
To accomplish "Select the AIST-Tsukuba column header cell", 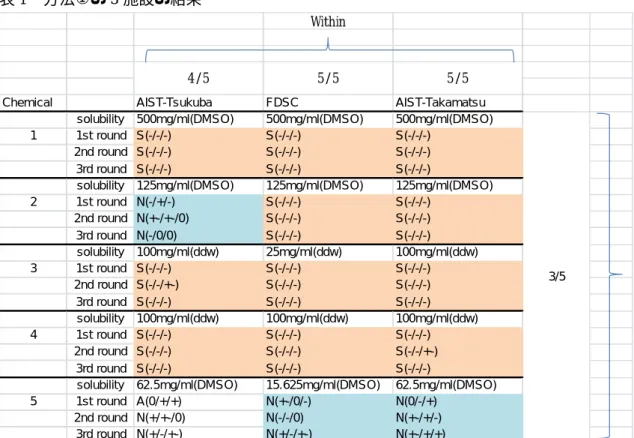I will 198,102.
